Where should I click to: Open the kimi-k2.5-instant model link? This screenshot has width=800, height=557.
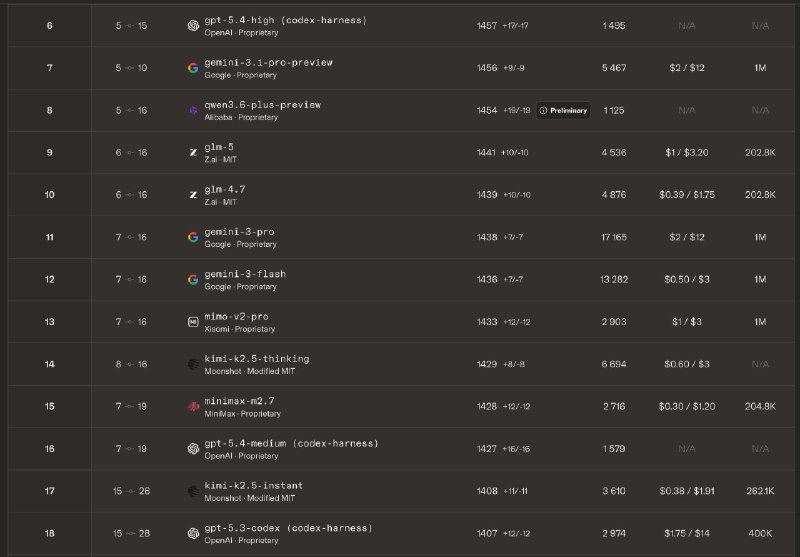pos(253,486)
